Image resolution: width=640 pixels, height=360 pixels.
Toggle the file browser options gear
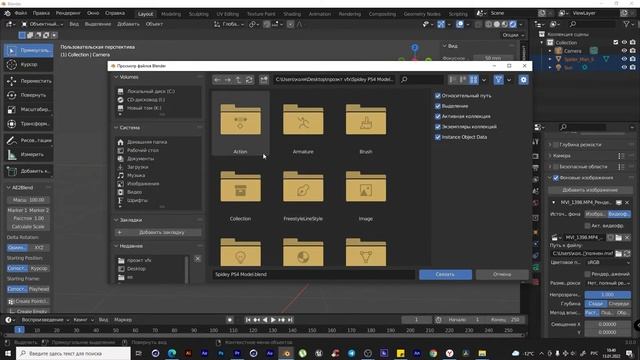(523, 80)
